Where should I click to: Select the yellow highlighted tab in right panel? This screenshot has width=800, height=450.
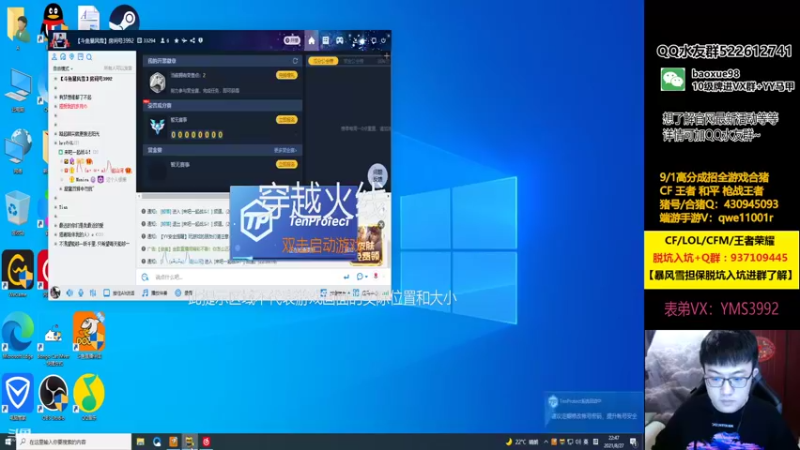323,61
